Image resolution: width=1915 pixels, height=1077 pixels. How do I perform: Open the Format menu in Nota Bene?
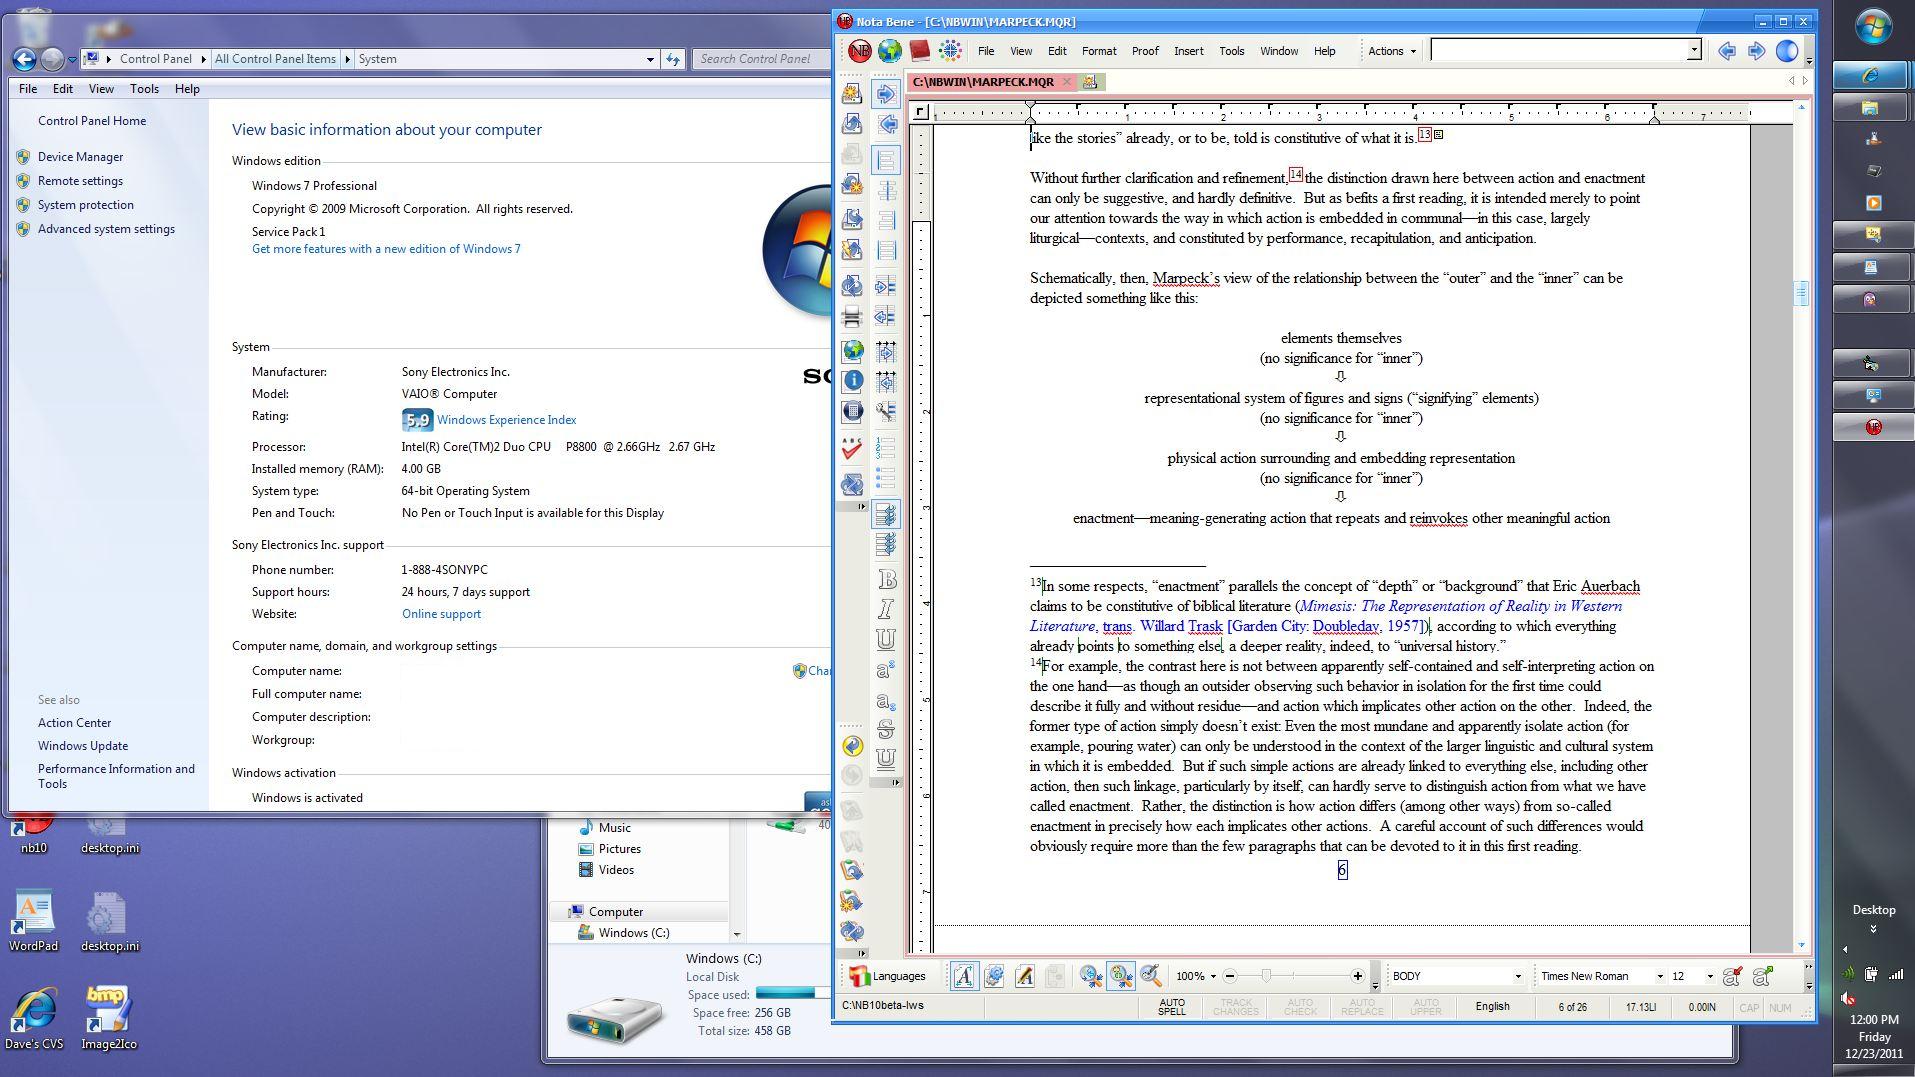tap(1098, 51)
